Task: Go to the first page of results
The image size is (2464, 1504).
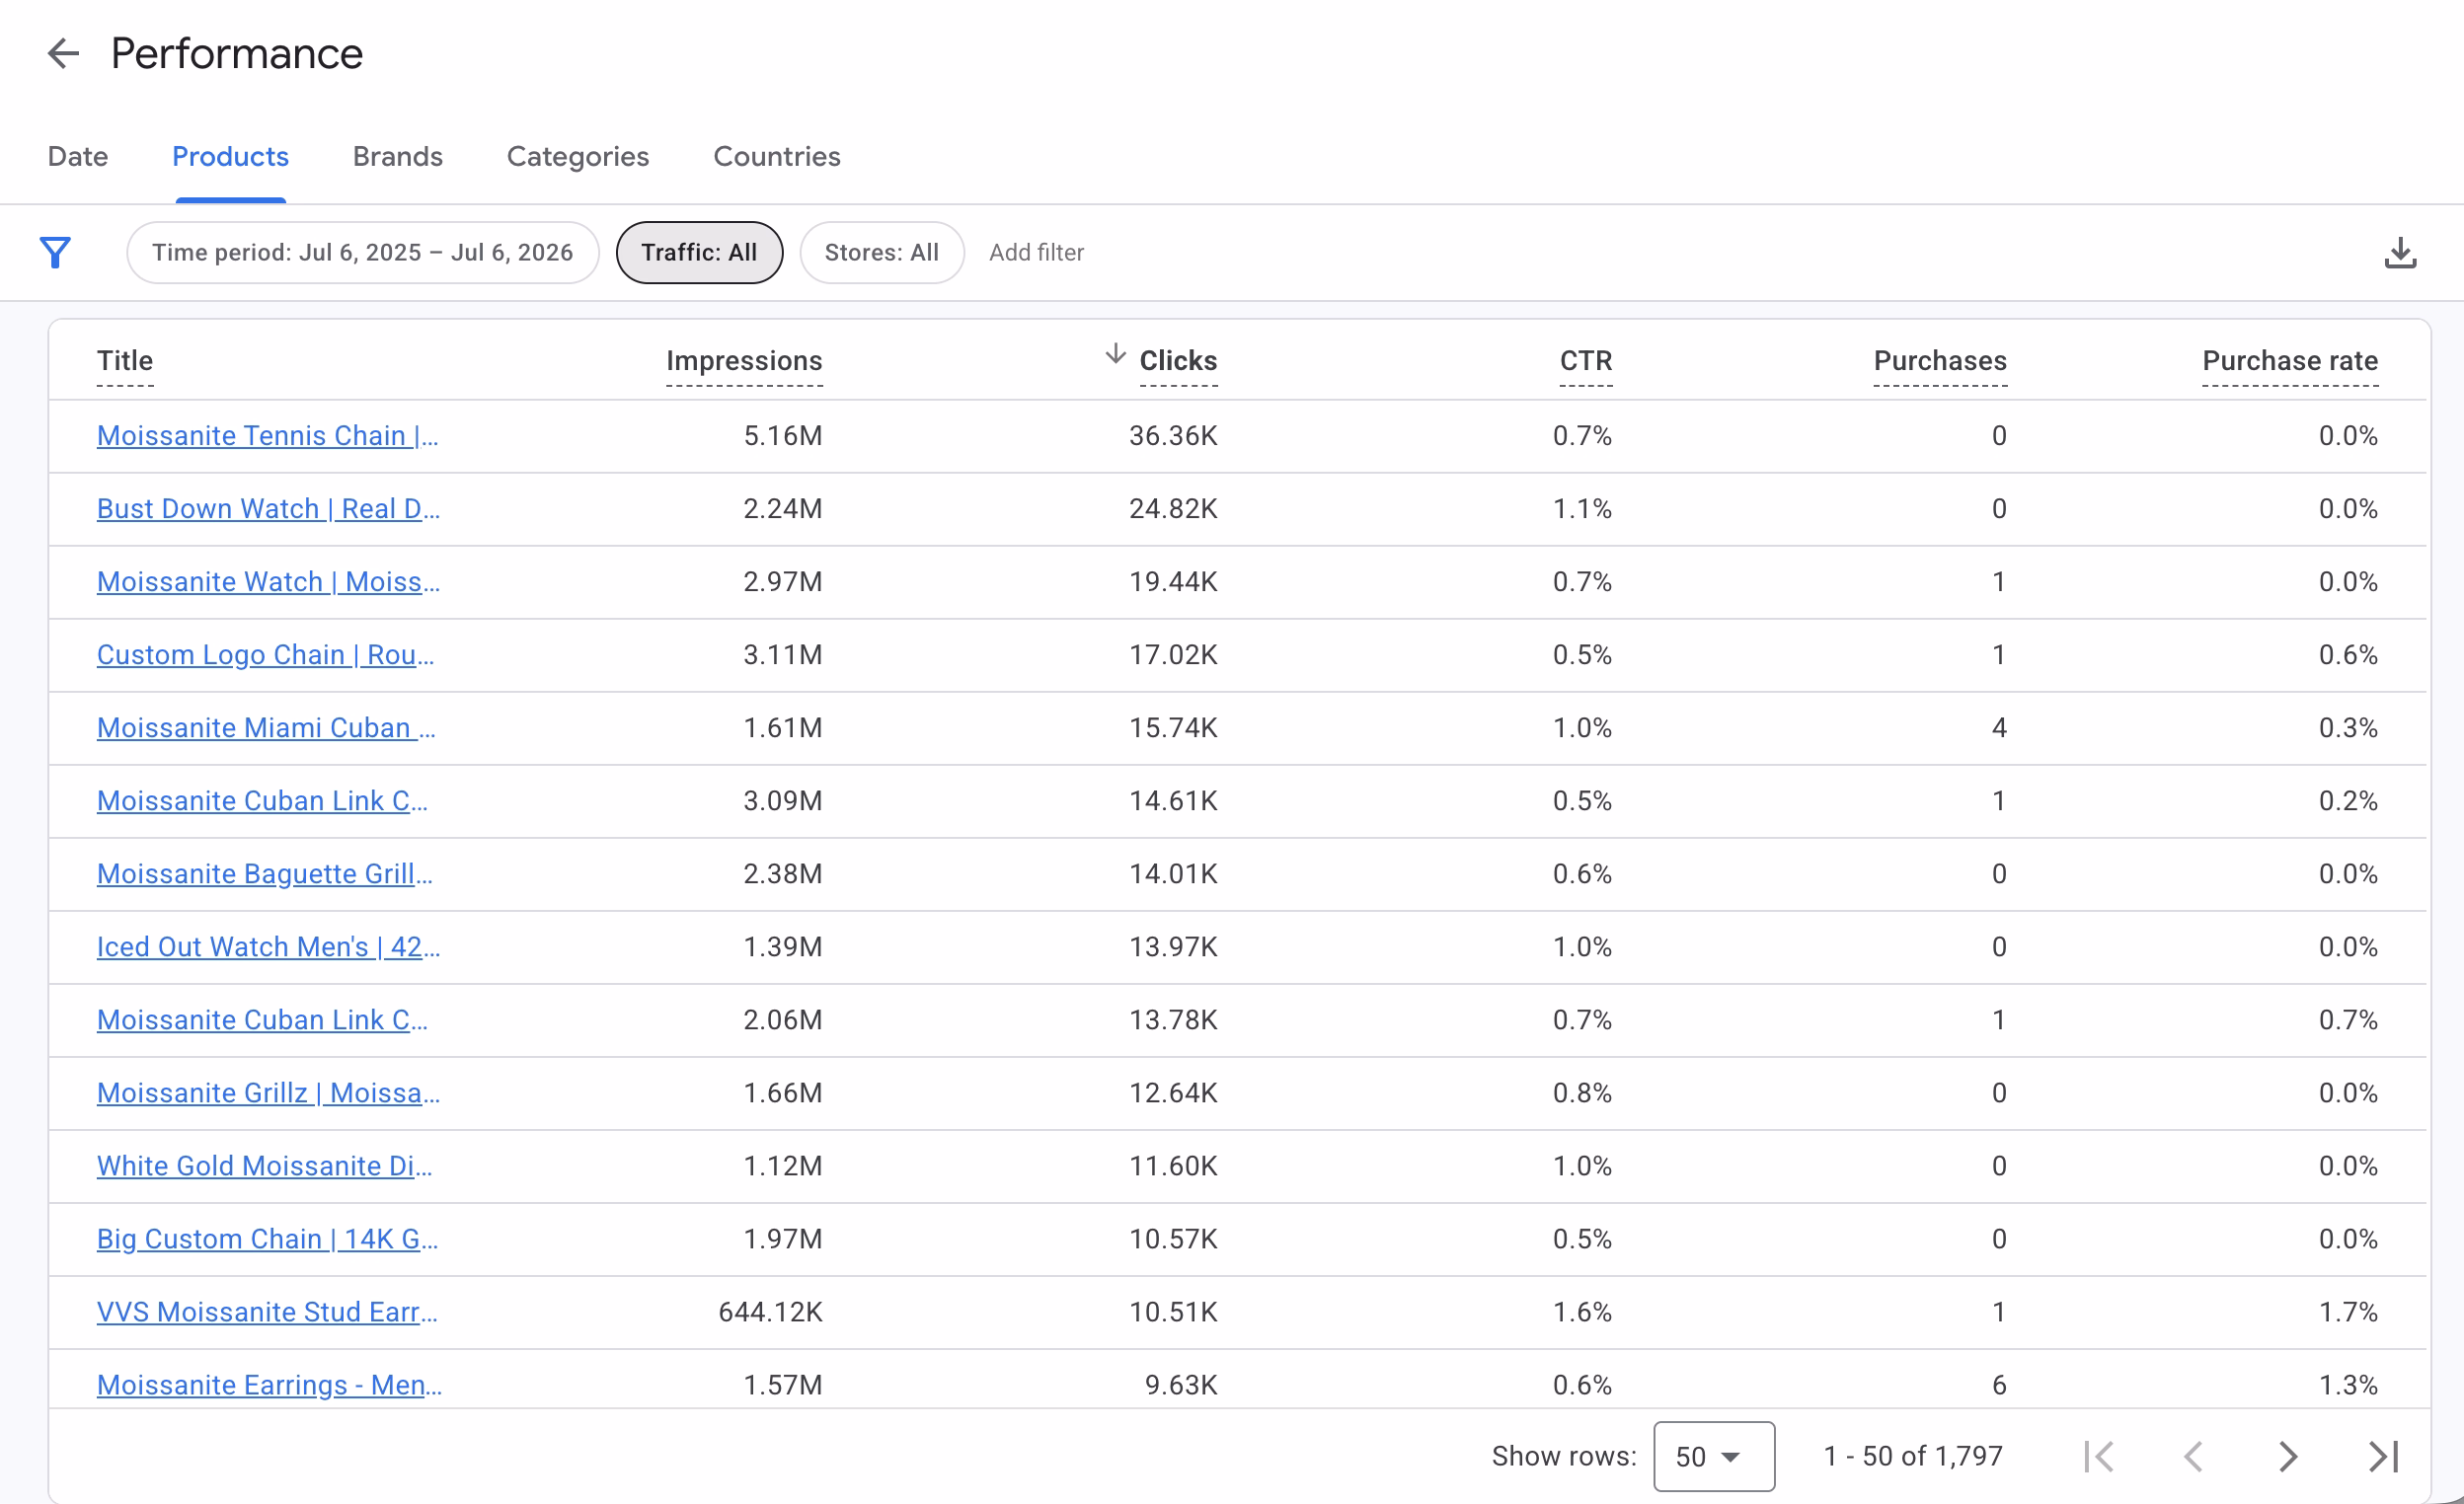Action: [x=2098, y=1456]
